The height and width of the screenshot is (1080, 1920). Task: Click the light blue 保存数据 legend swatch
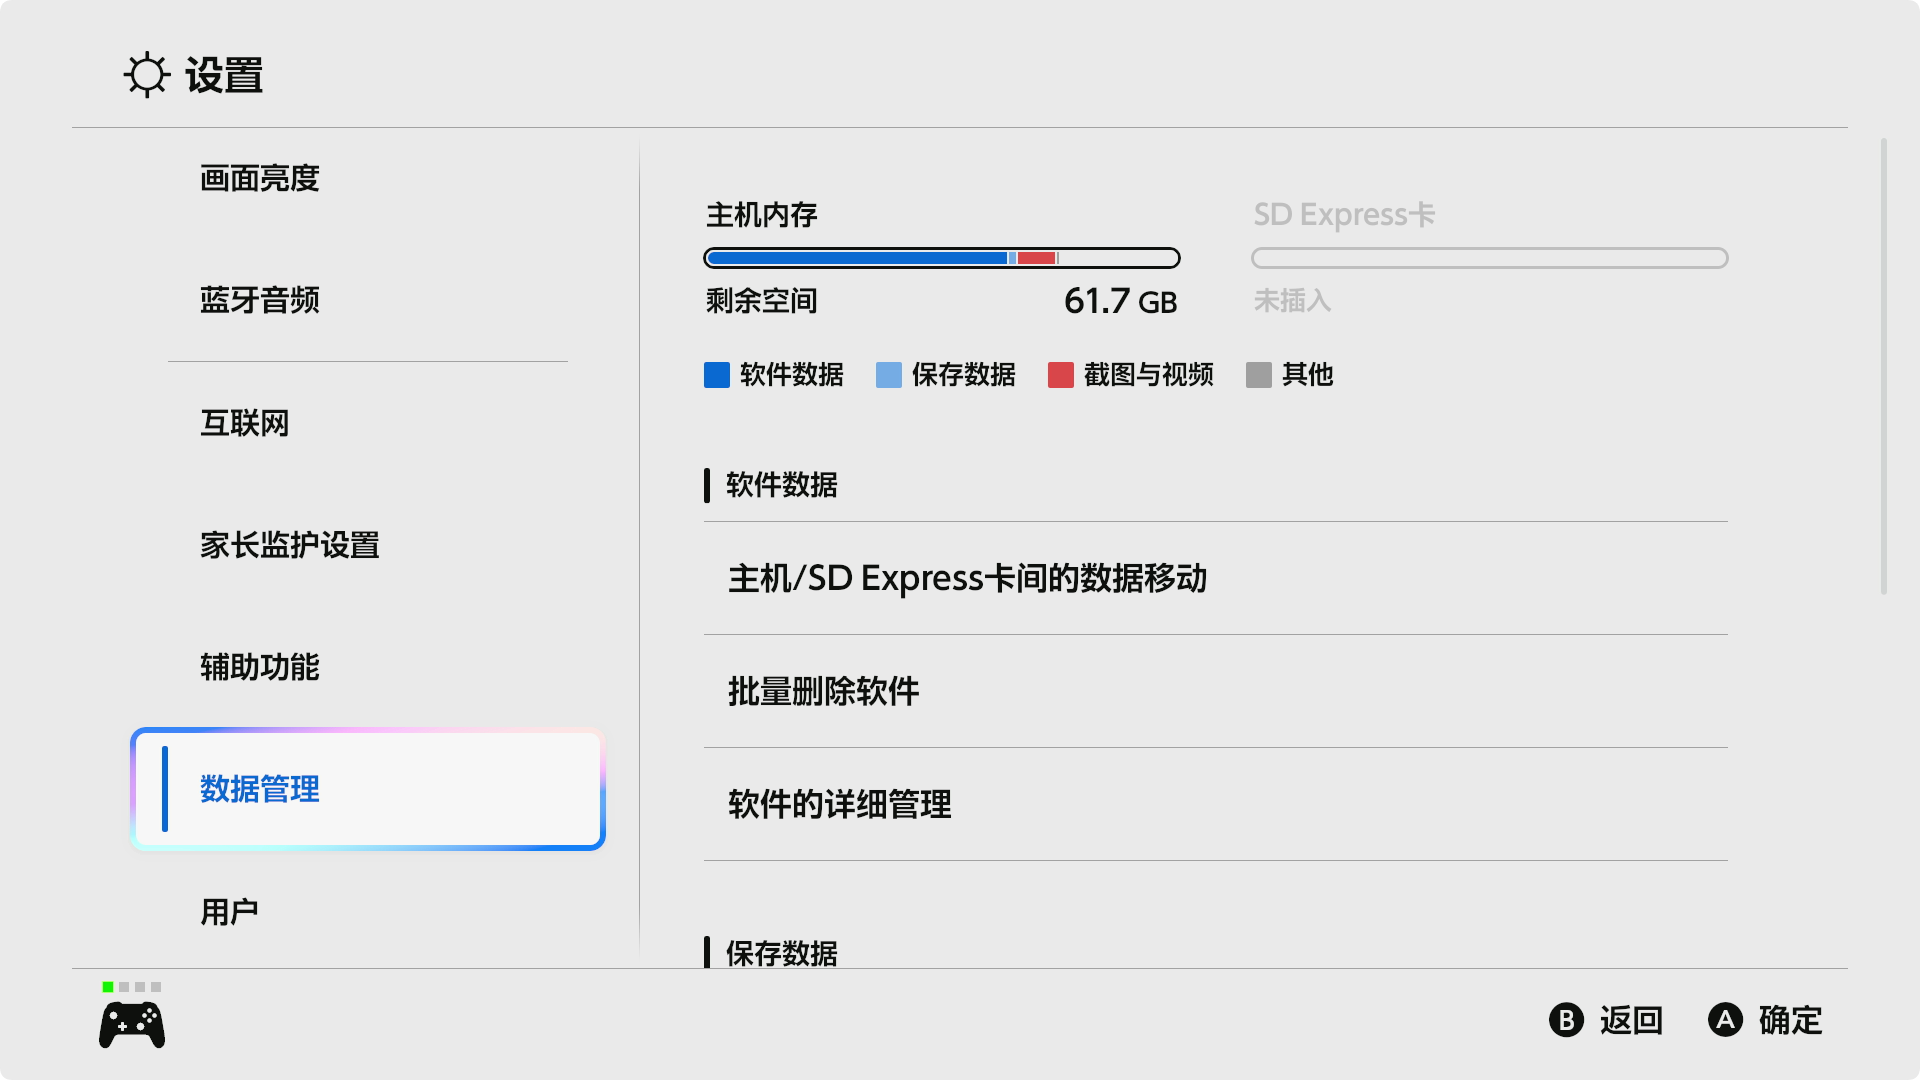point(889,375)
